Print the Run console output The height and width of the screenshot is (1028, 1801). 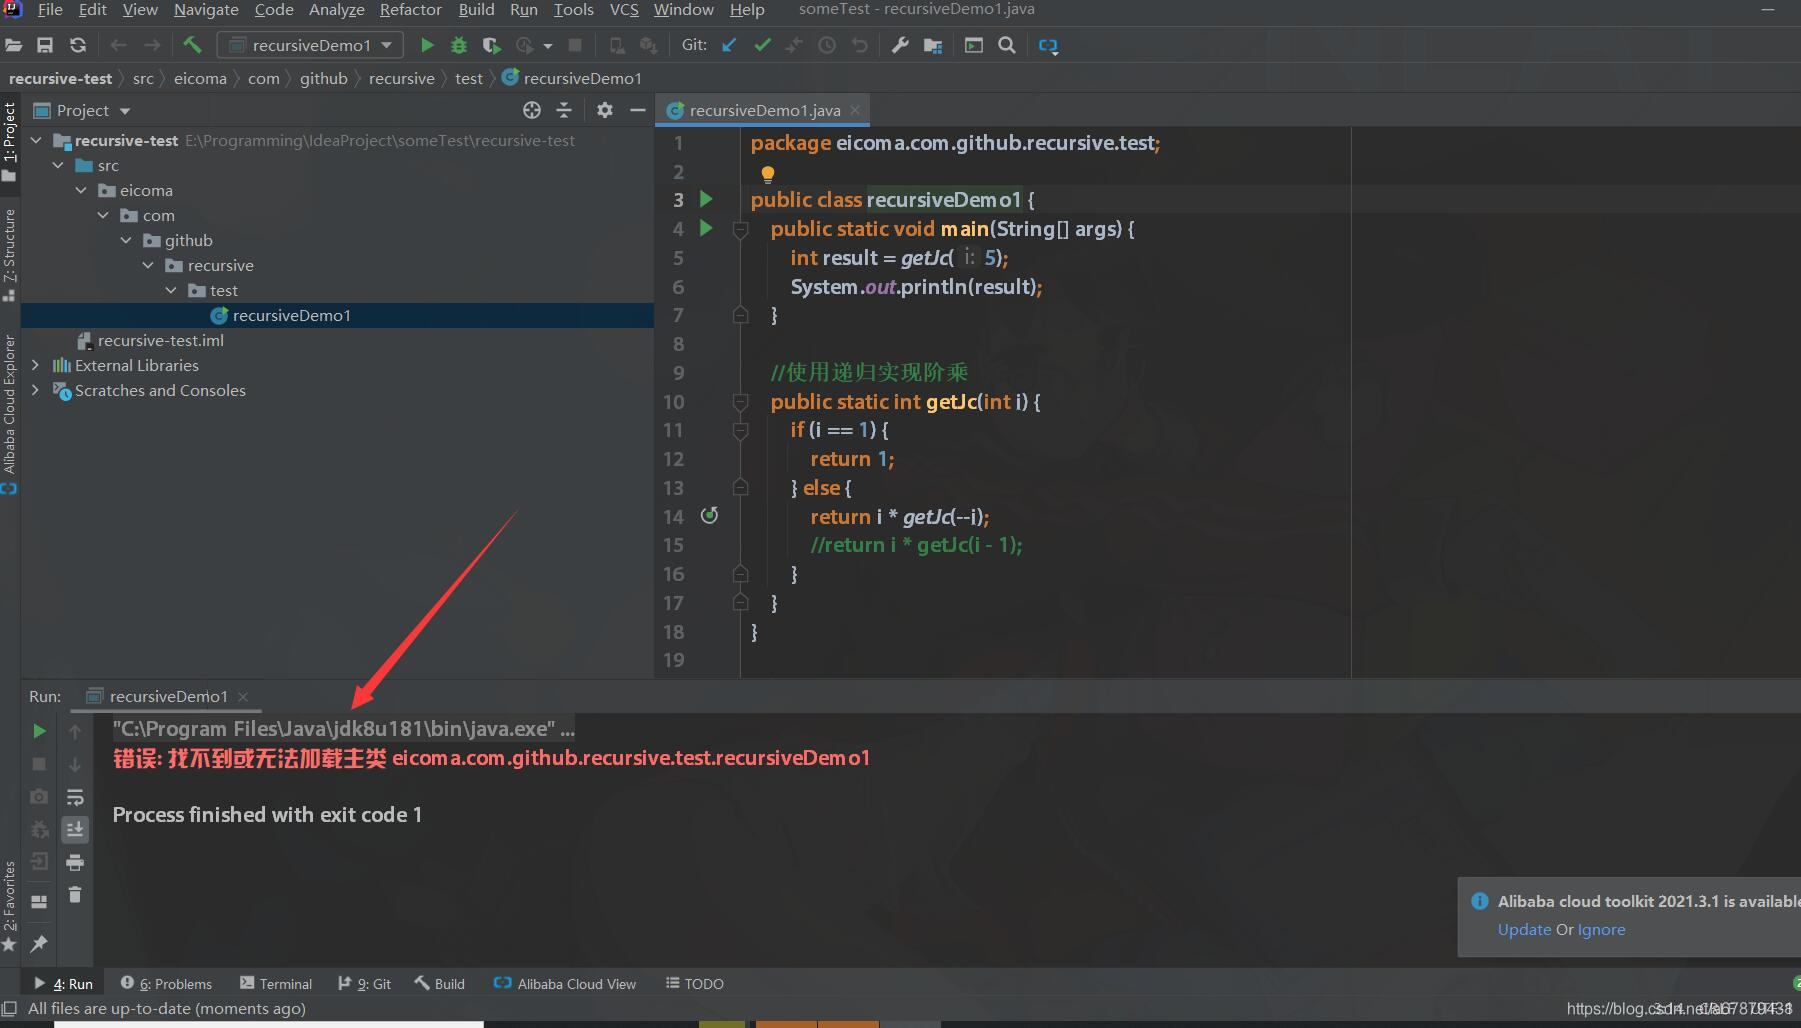75,862
